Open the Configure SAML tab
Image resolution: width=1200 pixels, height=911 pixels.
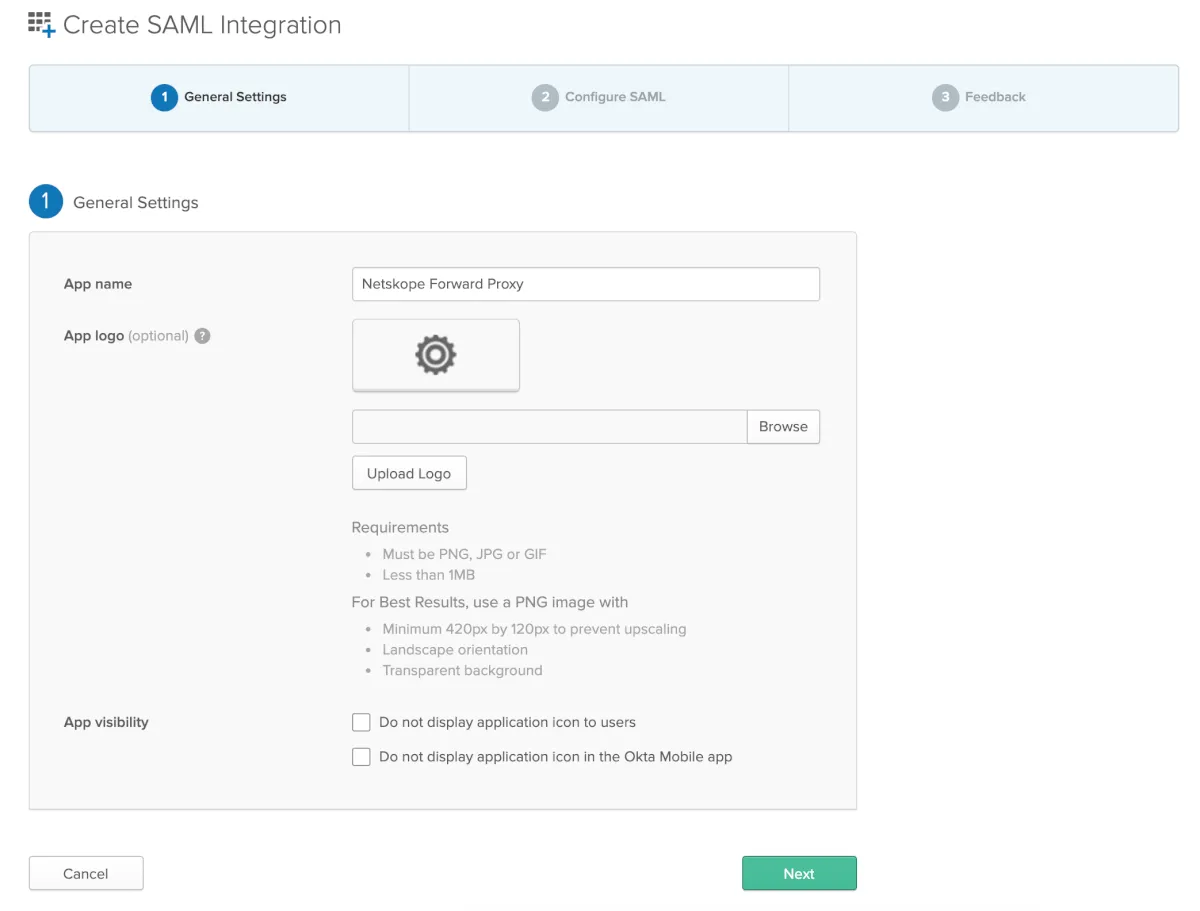614,97
